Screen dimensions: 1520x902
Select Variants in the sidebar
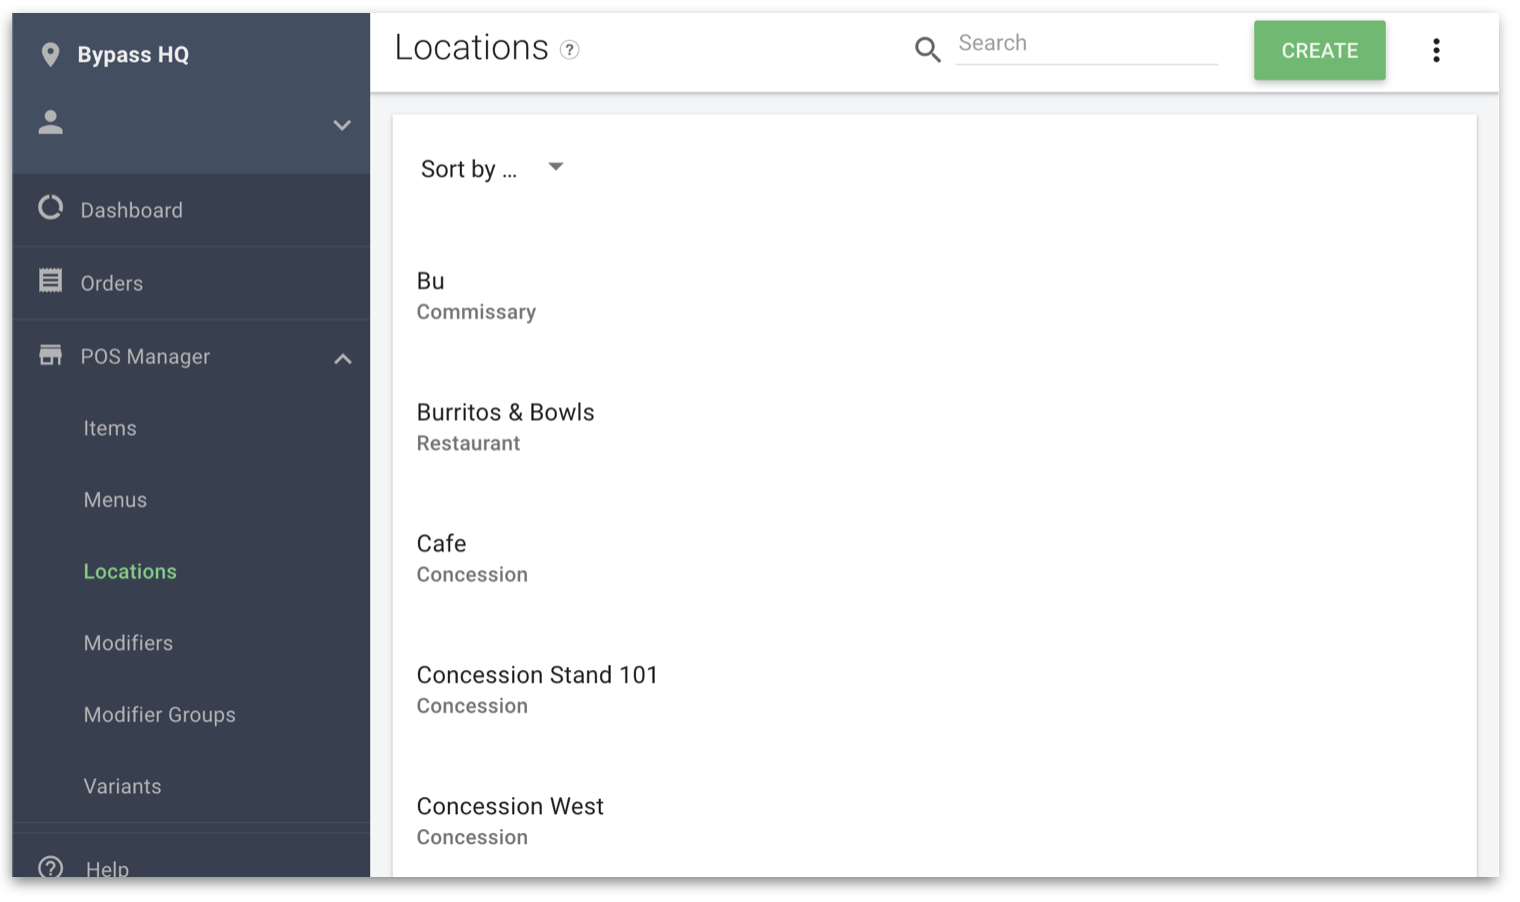tap(122, 787)
